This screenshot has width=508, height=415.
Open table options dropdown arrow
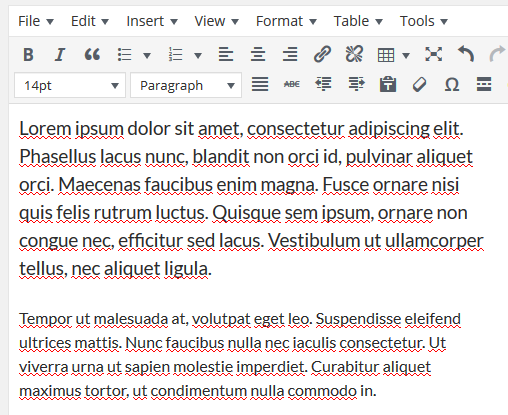coord(406,55)
